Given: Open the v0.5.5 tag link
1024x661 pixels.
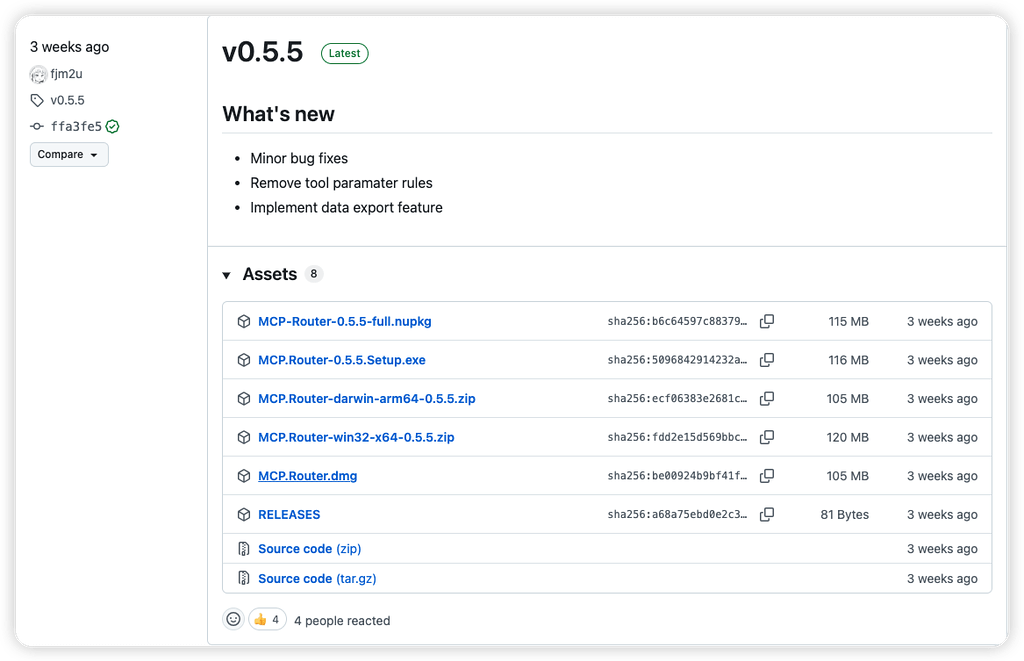Looking at the screenshot, I should click(67, 101).
